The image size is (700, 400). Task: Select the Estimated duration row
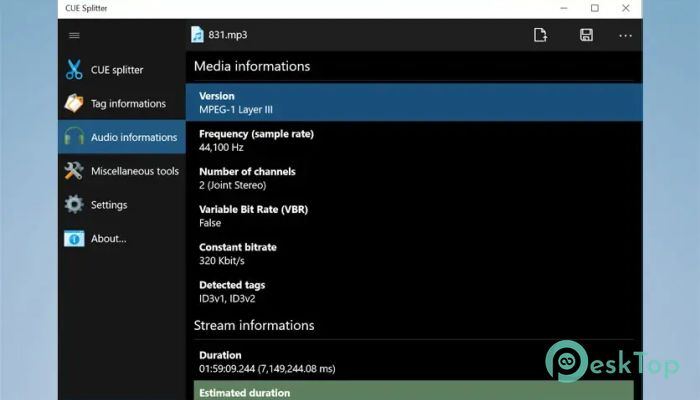pos(414,391)
